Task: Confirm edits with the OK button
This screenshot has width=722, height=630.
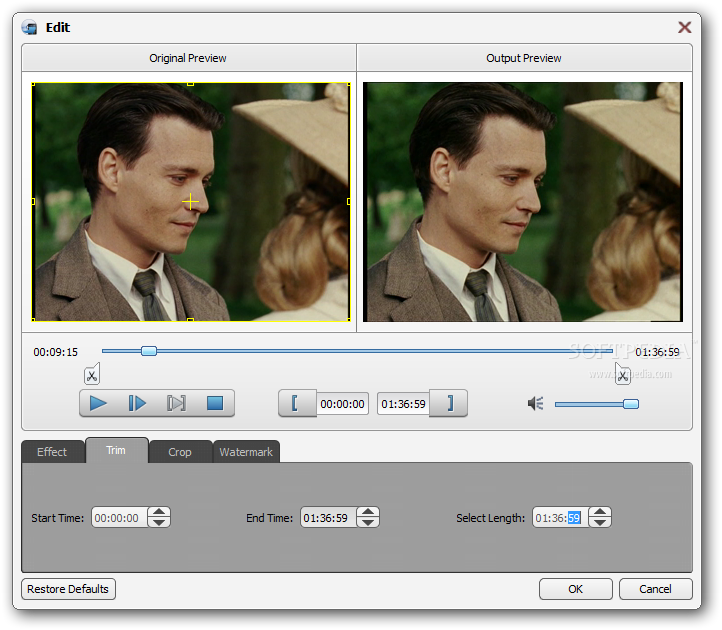Action: point(576,589)
